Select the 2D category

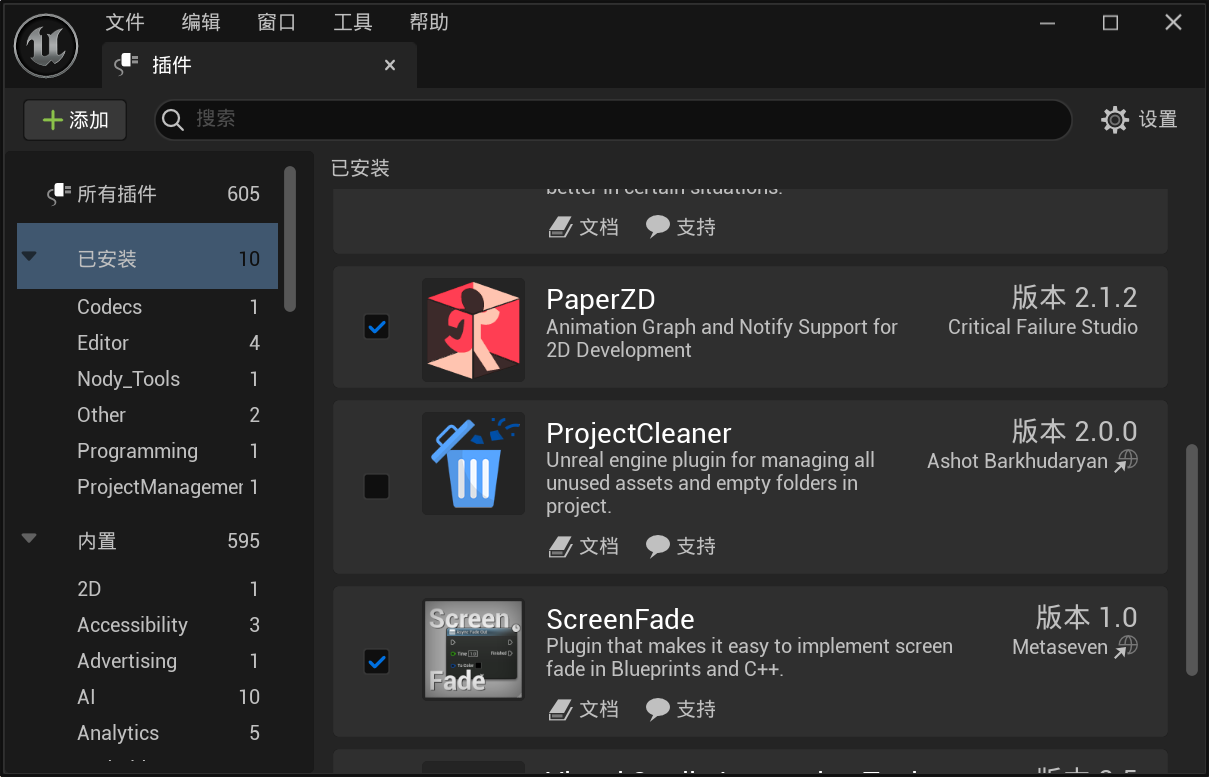(x=147, y=589)
